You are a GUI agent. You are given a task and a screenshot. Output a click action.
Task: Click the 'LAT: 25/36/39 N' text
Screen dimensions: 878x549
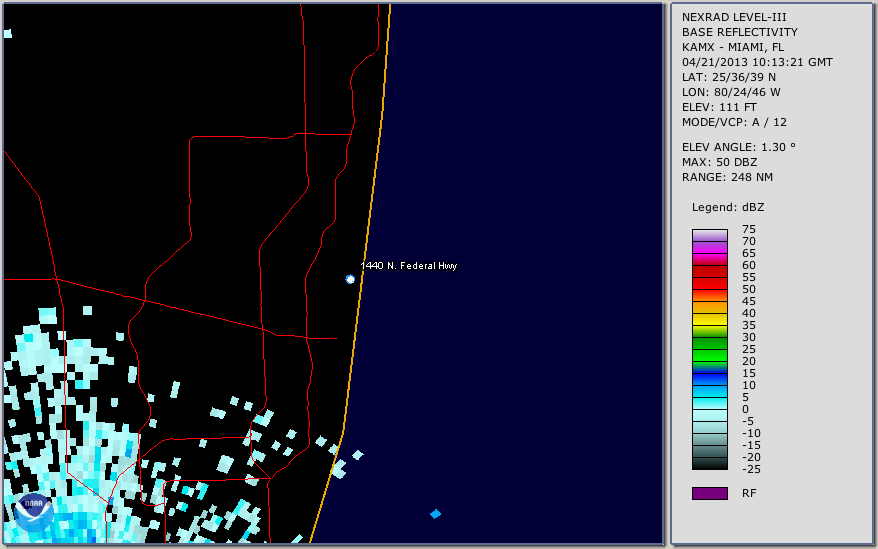728,77
